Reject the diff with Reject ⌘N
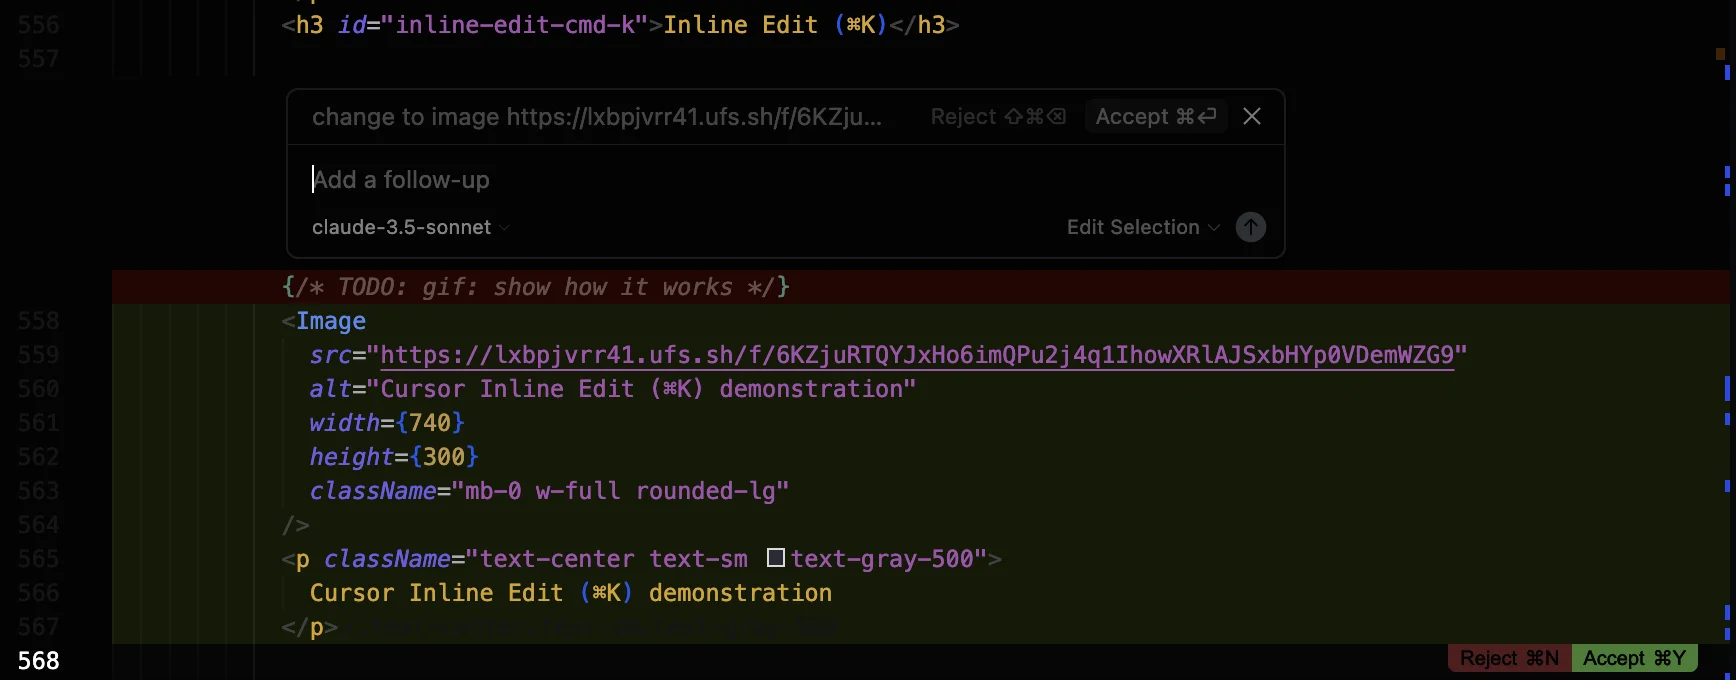Screen dimensions: 1736x680 pyautogui.click(x=1509, y=658)
